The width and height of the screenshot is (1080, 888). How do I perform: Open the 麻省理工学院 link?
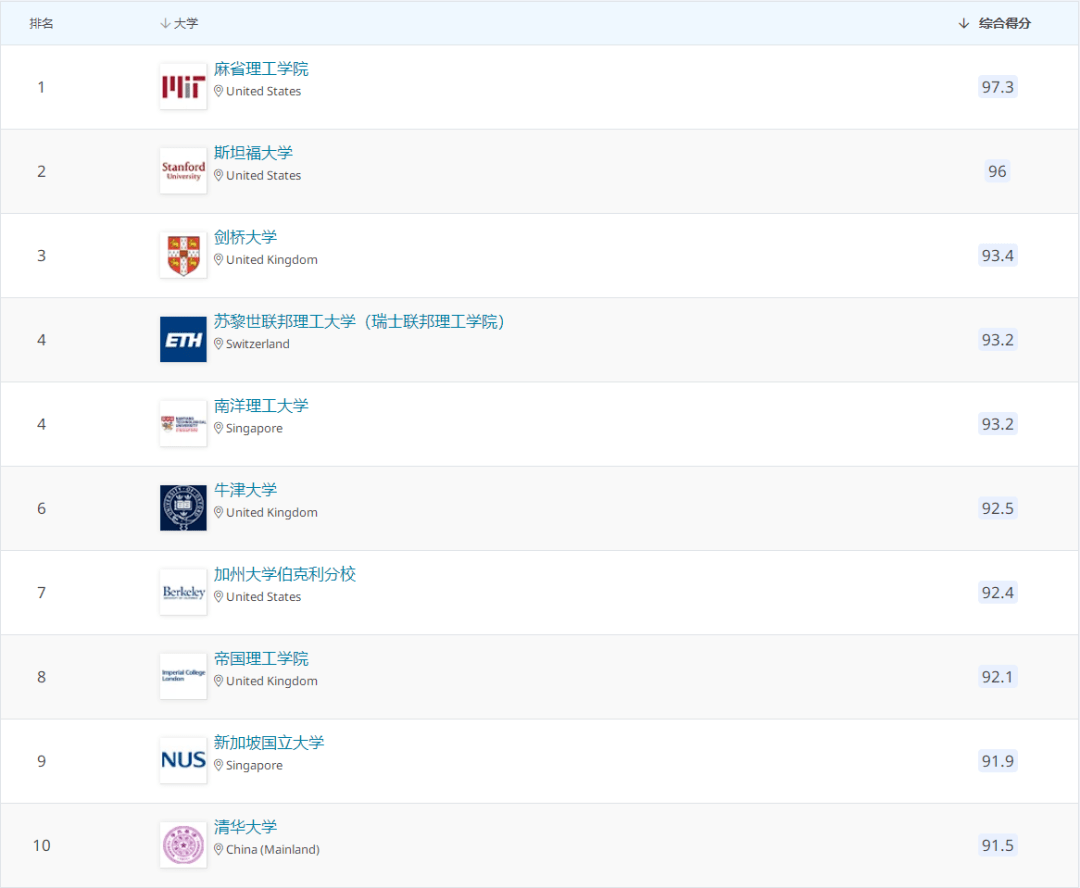coord(261,69)
